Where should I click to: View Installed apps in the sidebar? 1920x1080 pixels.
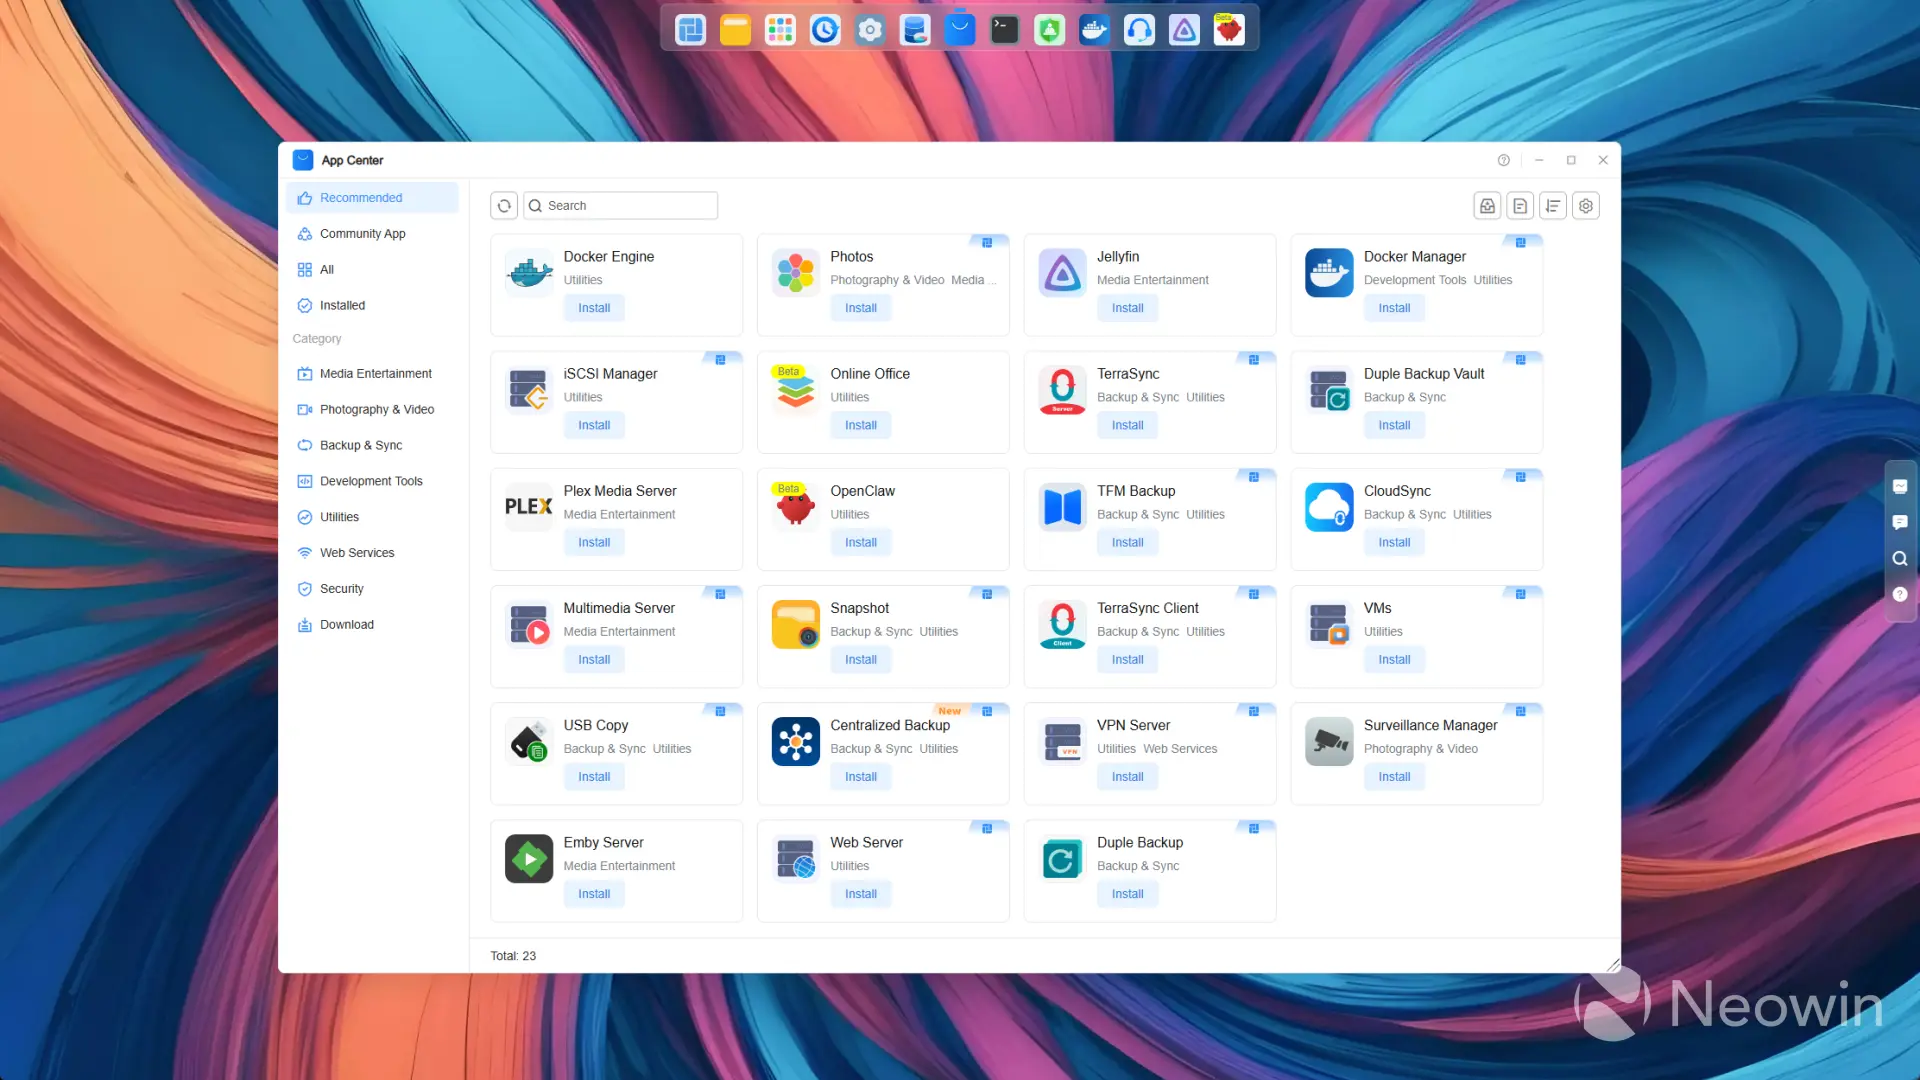click(373, 306)
